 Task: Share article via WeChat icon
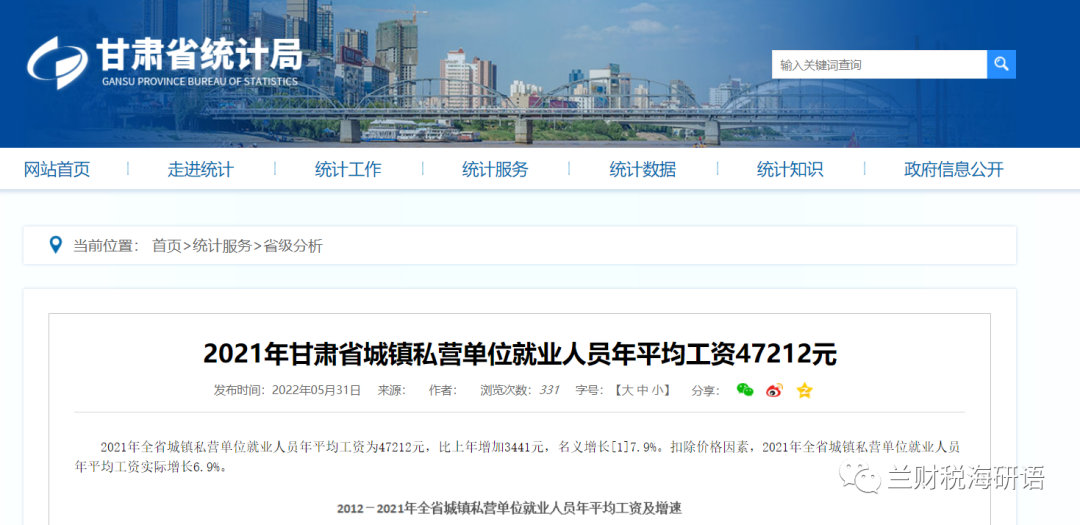(745, 390)
